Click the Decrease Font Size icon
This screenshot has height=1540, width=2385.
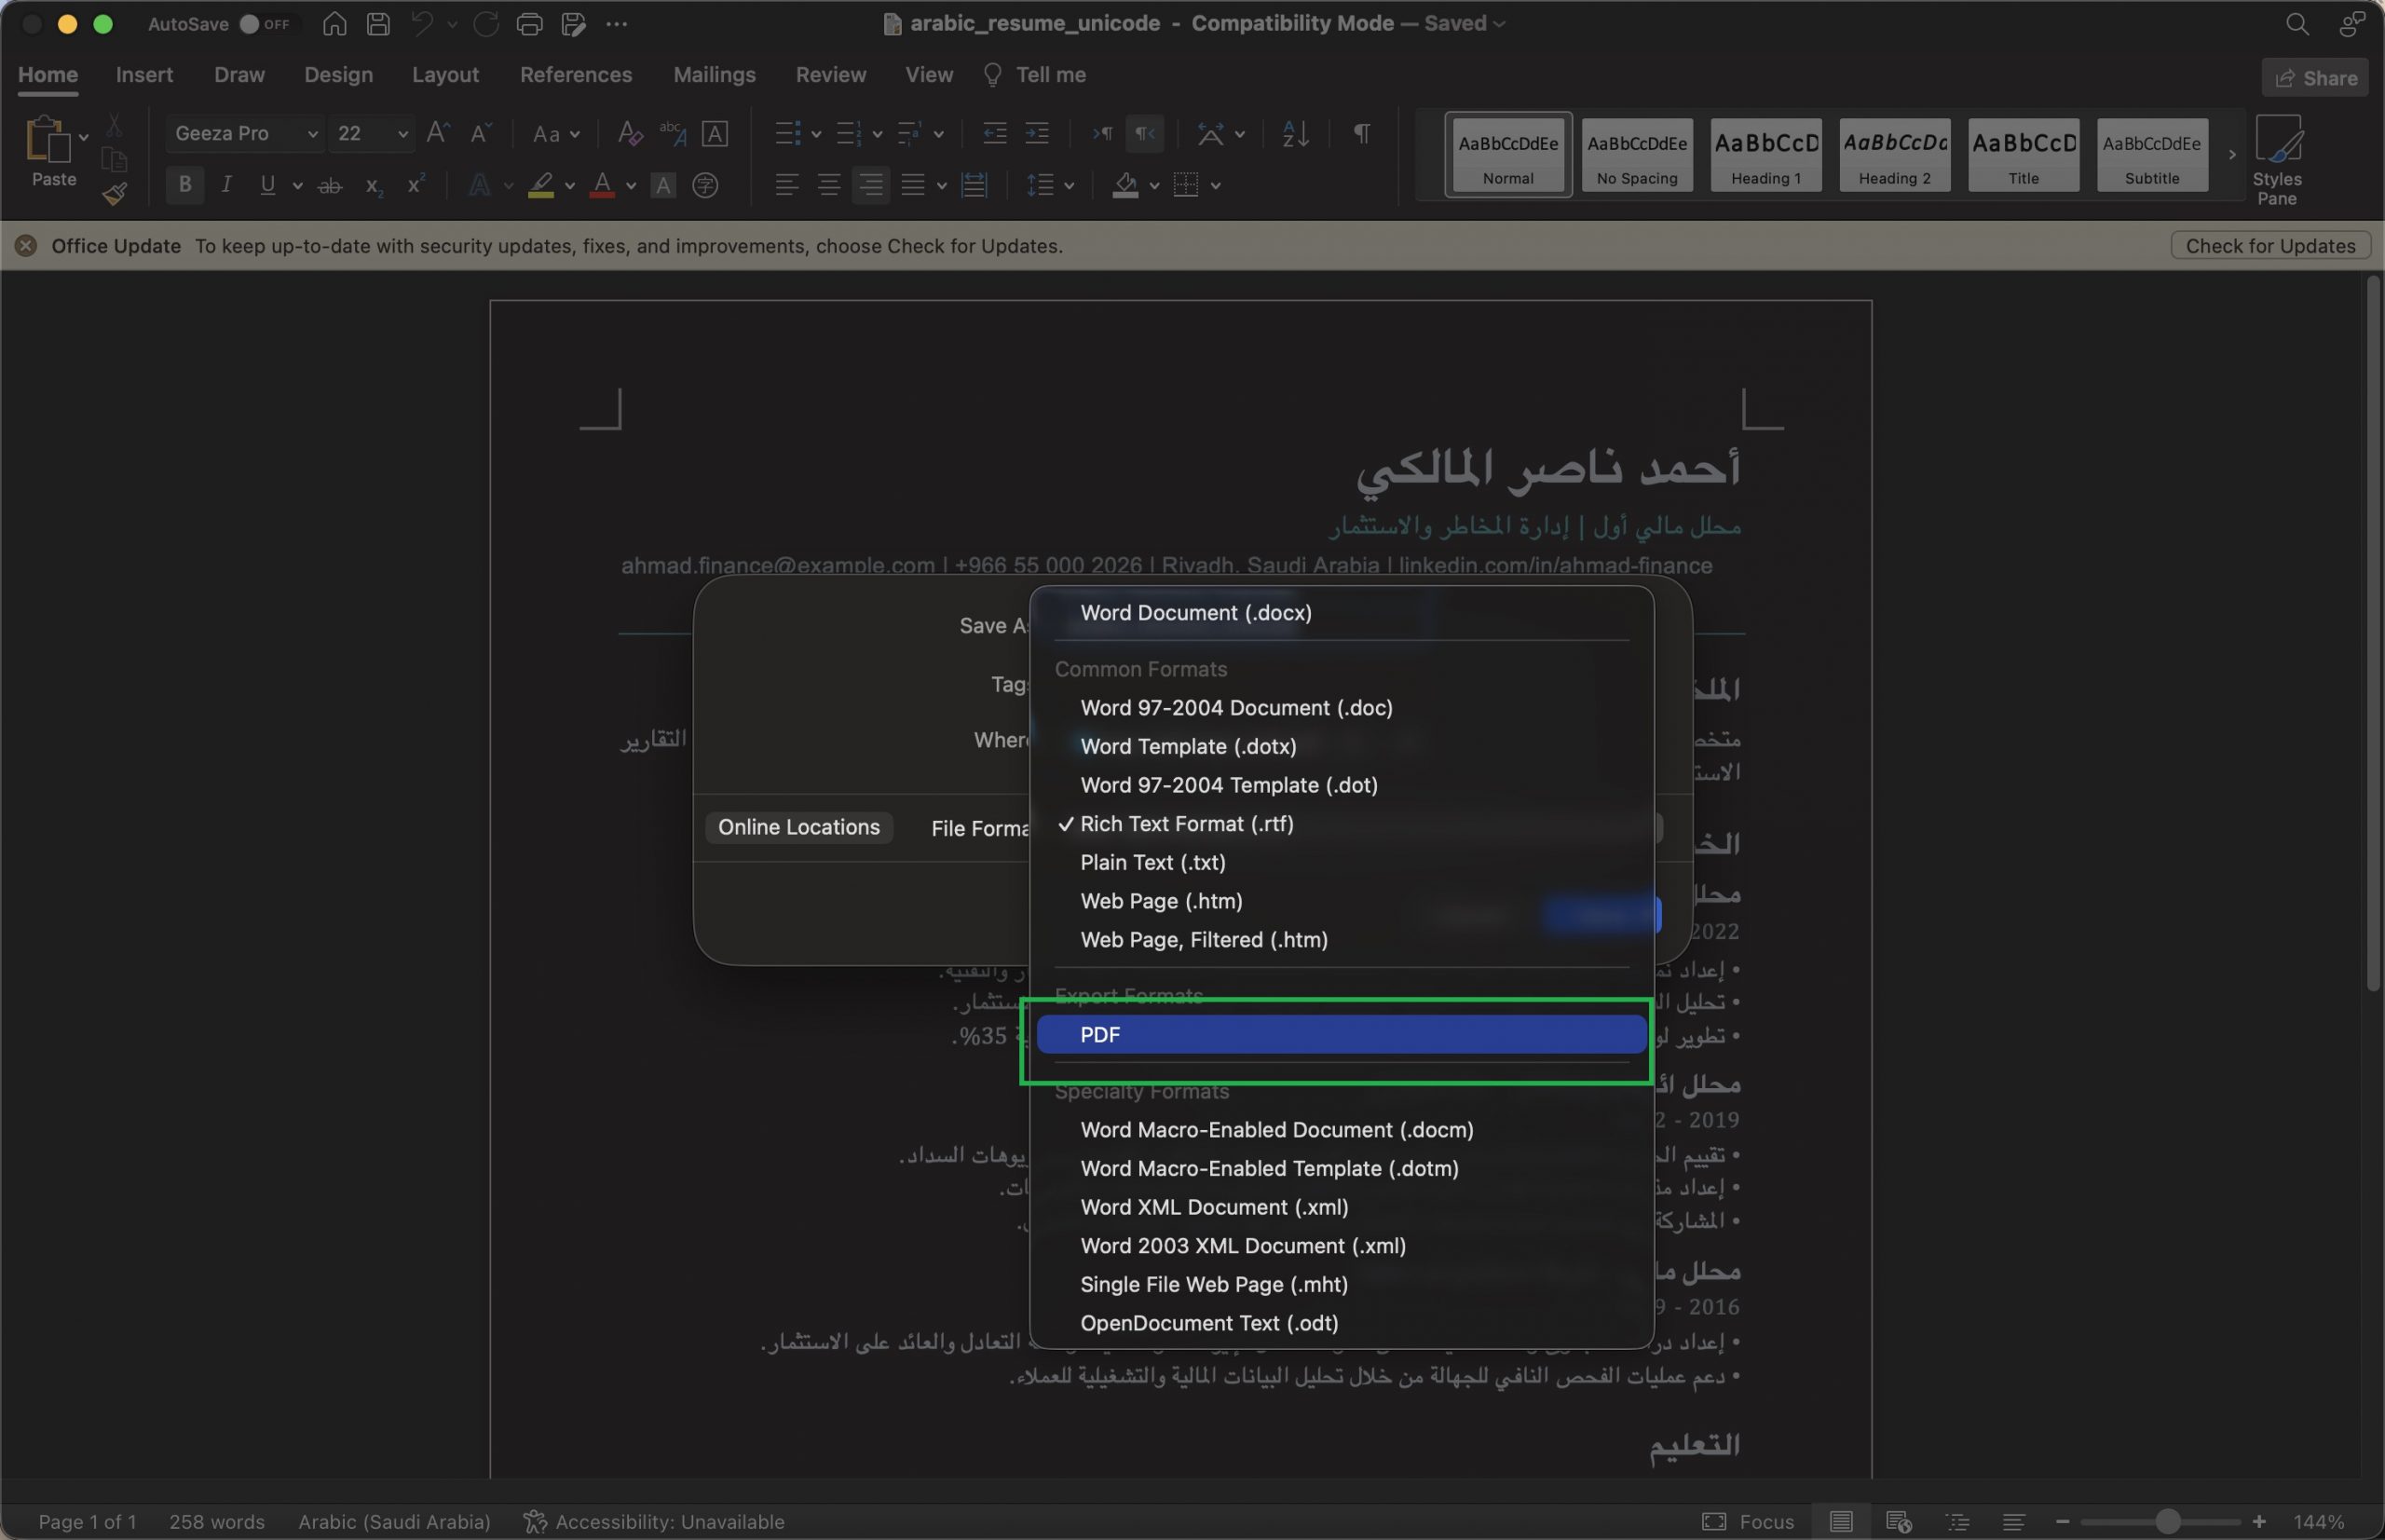(481, 133)
